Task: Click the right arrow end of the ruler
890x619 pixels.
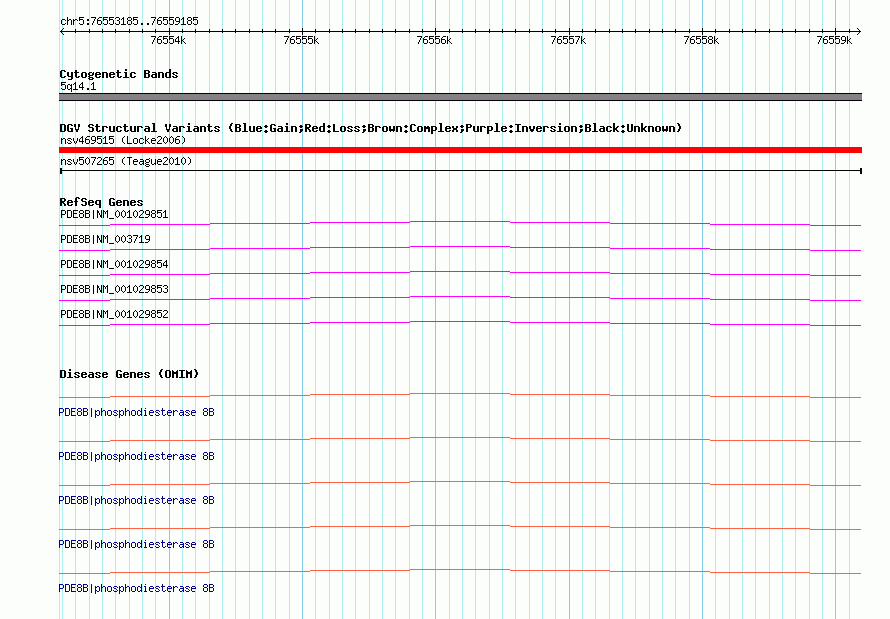Action: coord(859,32)
